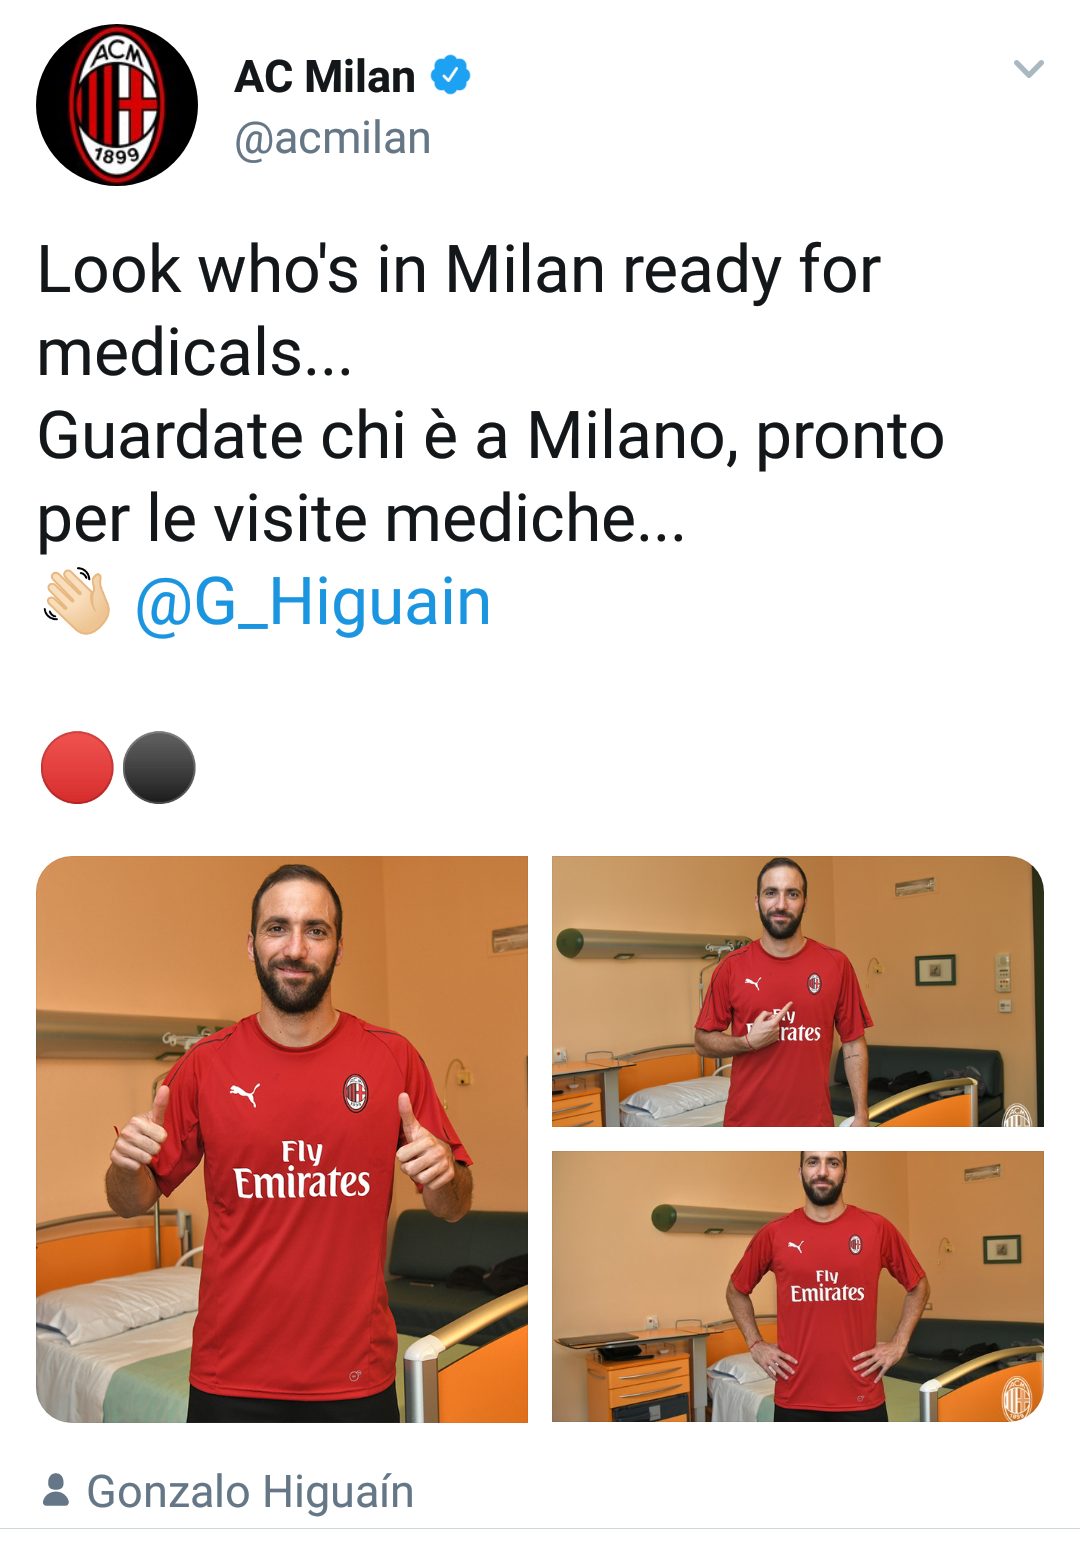Image resolution: width=1080 pixels, height=1558 pixels.
Task: Click the black circle emoji
Action: tap(159, 767)
